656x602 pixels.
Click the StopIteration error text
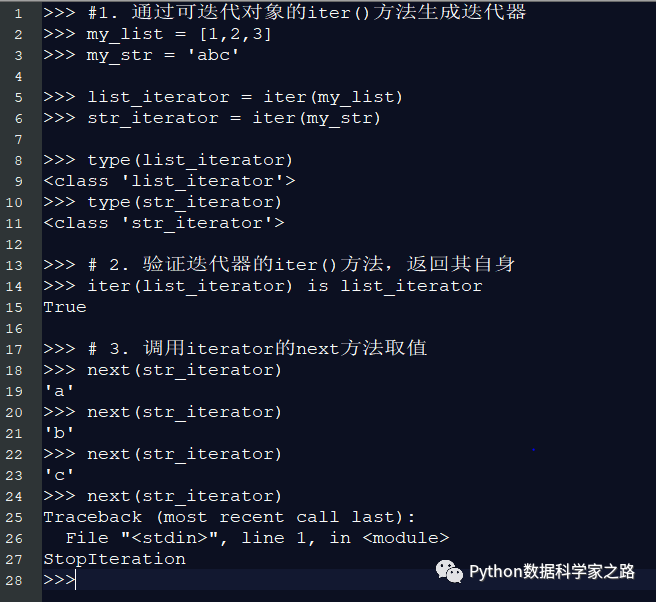coord(115,559)
